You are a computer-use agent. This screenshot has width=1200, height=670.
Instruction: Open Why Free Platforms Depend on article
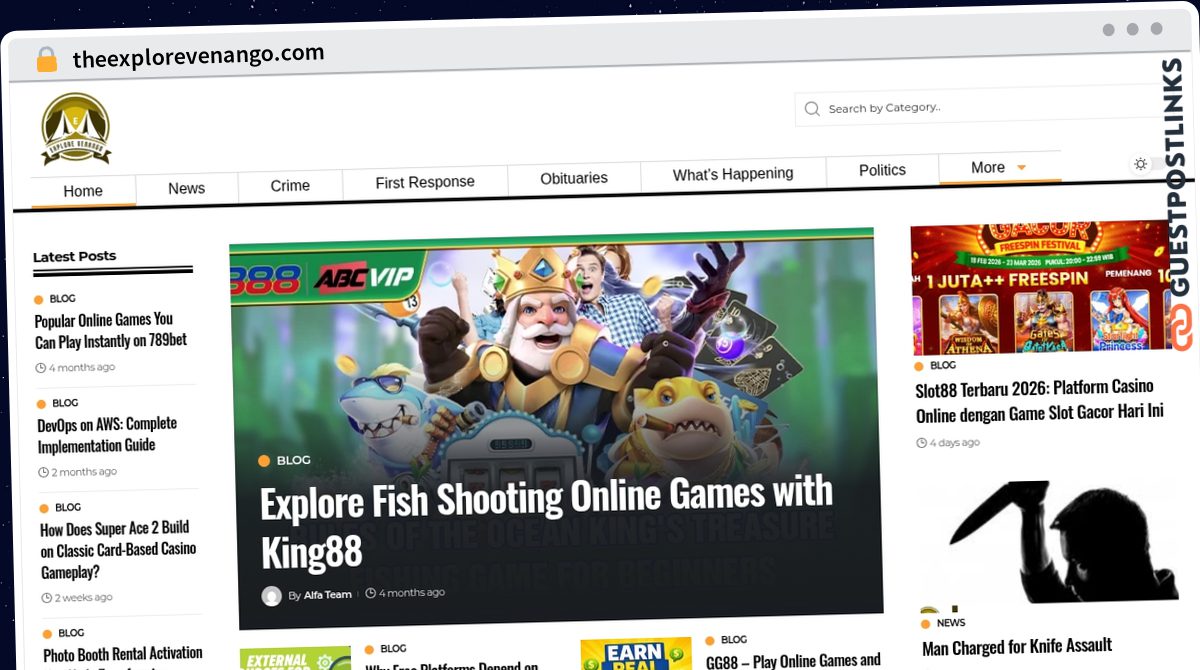tap(452, 665)
